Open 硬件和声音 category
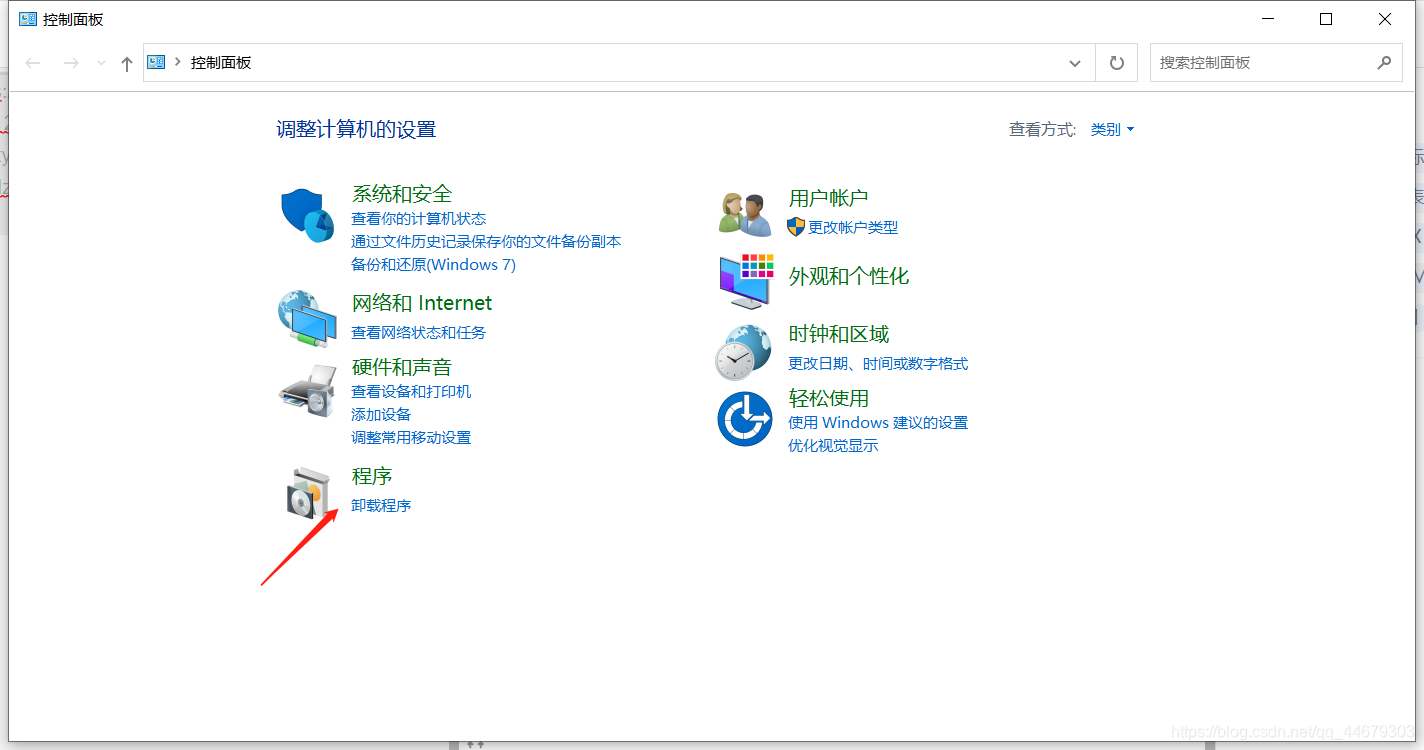Viewport: 1424px width, 750px height. 402,367
